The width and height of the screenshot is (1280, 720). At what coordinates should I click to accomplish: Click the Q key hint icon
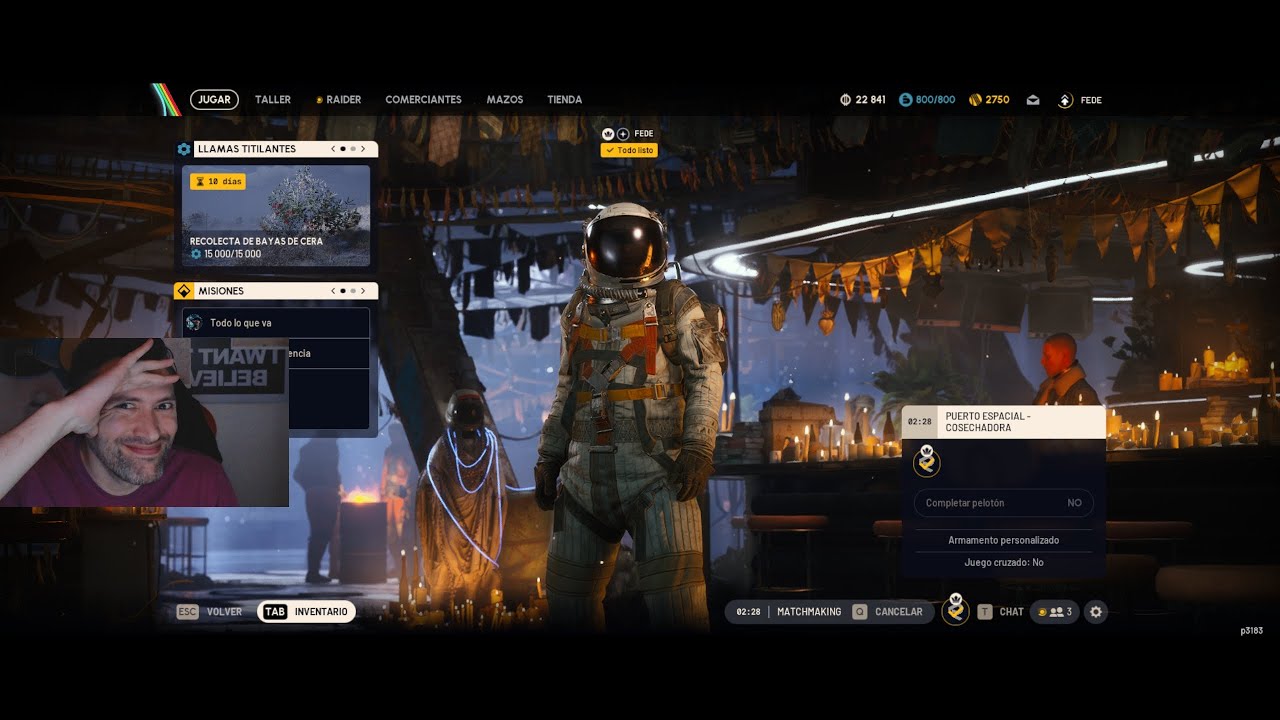click(859, 612)
